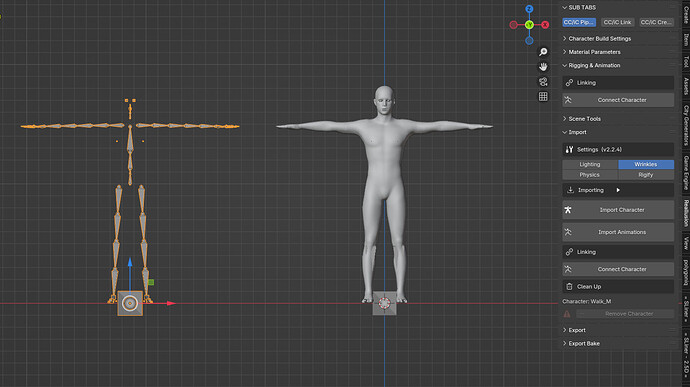Expand Character Build Settings panel
Screen dimensions: 690x387
(x=599, y=39)
